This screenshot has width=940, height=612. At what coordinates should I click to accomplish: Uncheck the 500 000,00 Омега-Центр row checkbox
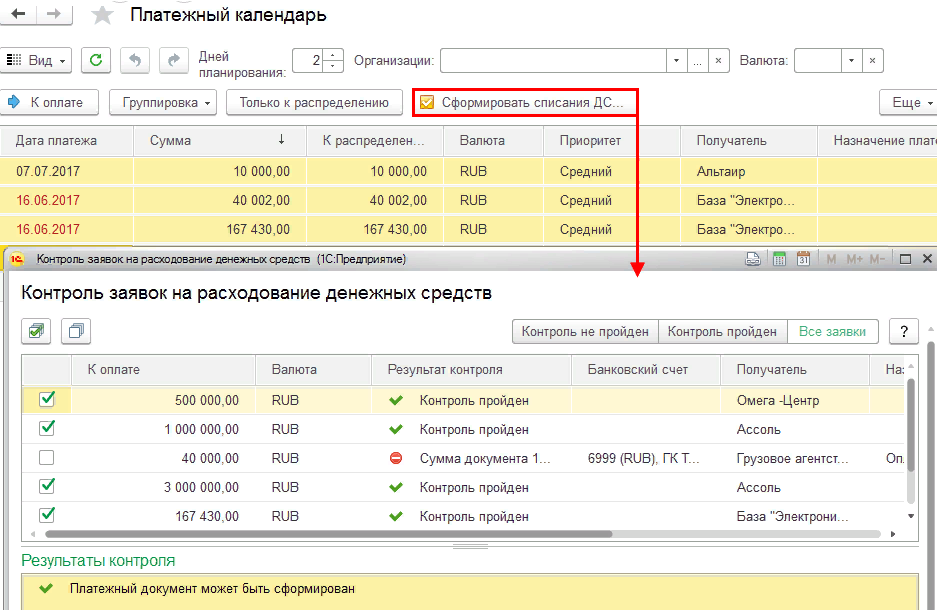pyautogui.click(x=46, y=400)
